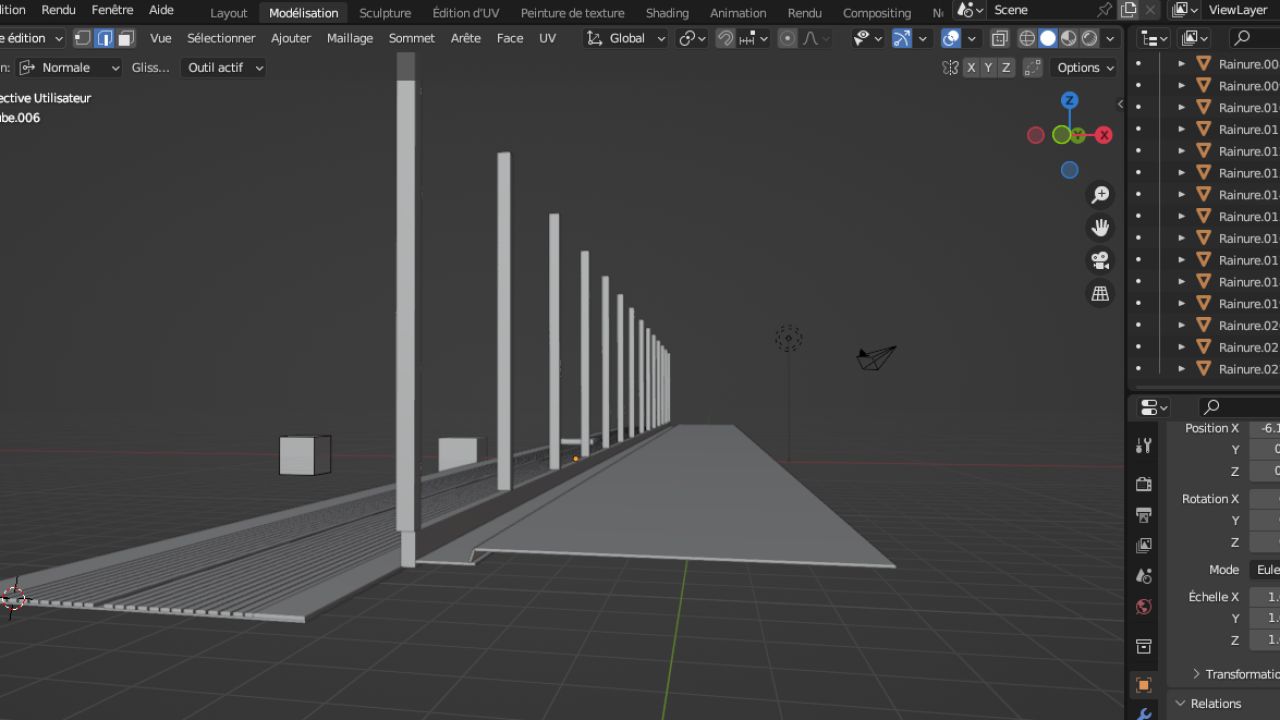Switch to solid shading mode

[x=1048, y=38]
